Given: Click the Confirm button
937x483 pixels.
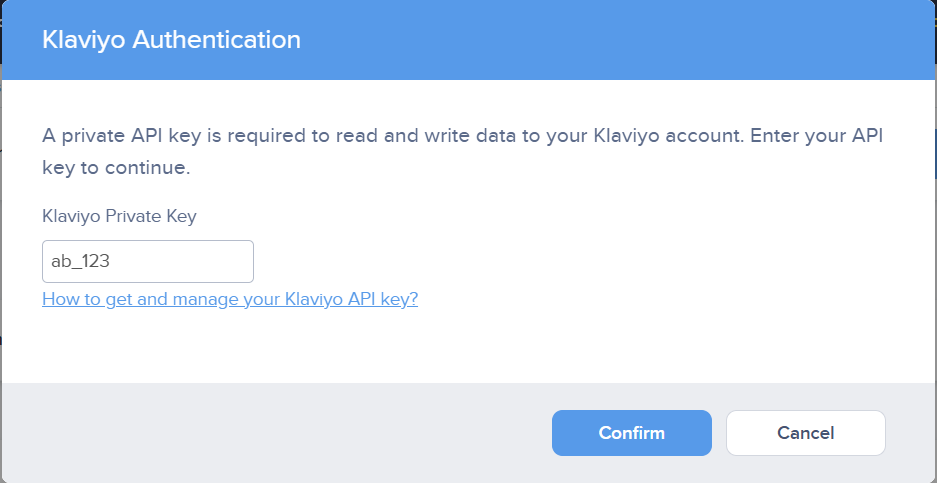Looking at the screenshot, I should 631,433.
